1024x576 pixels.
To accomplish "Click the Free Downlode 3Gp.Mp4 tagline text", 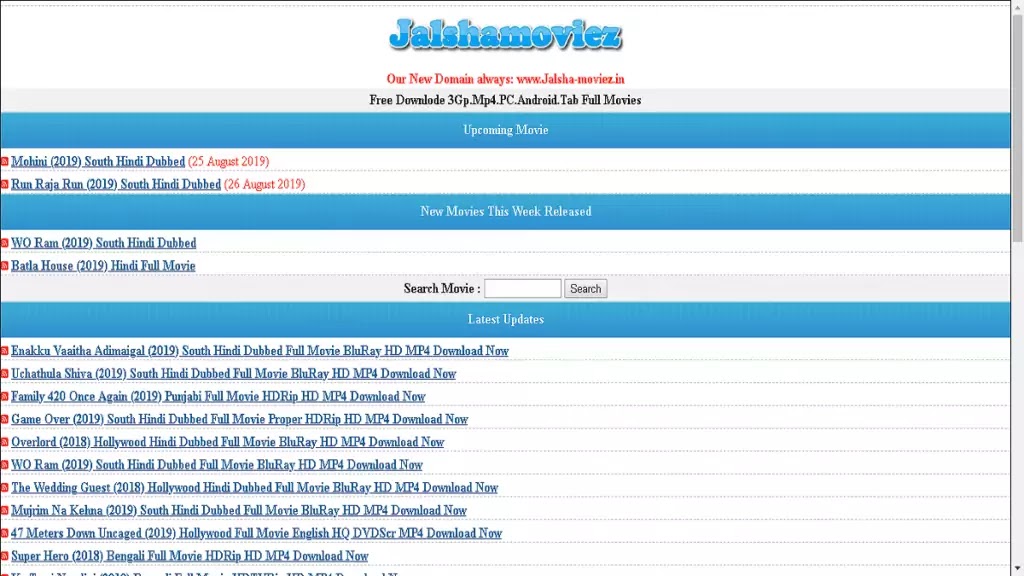I will point(505,100).
